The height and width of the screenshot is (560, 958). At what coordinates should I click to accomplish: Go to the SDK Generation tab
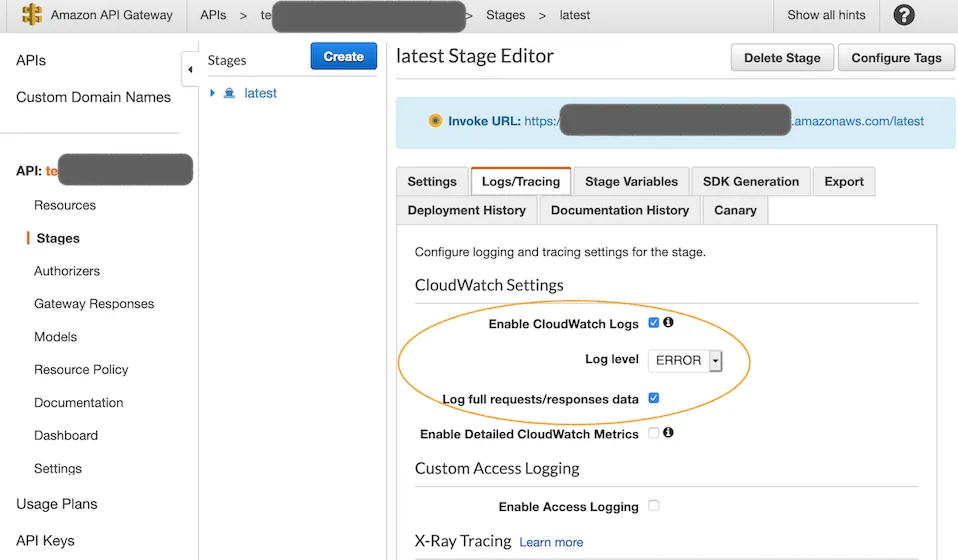[751, 181]
